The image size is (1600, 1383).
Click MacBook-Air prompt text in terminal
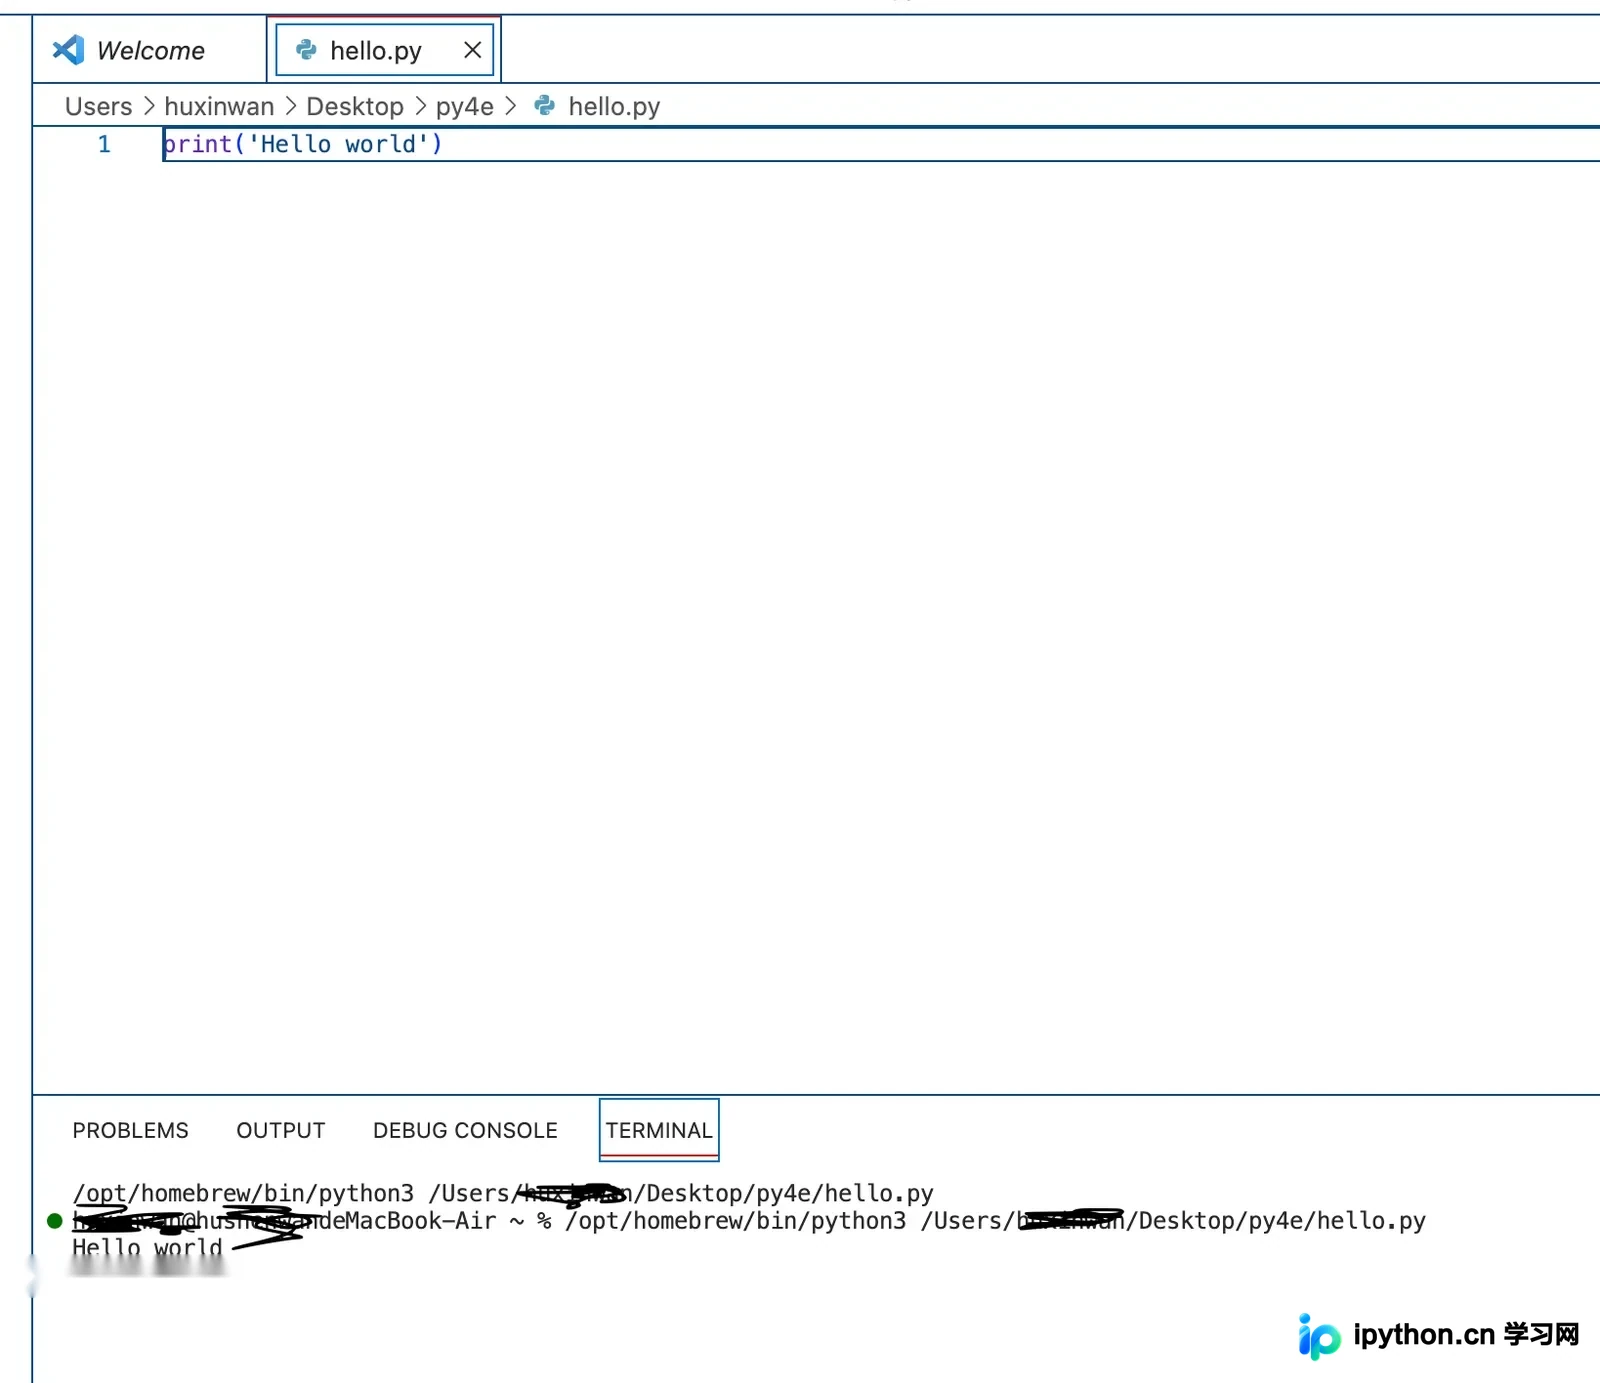421,1221
